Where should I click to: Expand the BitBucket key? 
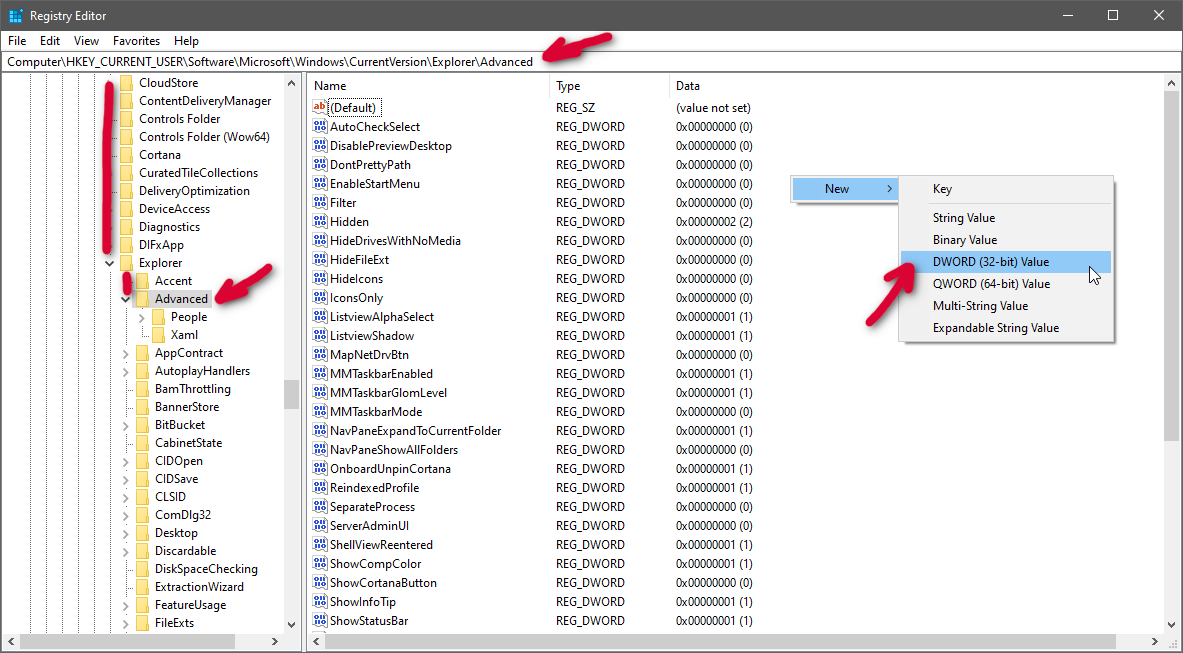point(125,425)
